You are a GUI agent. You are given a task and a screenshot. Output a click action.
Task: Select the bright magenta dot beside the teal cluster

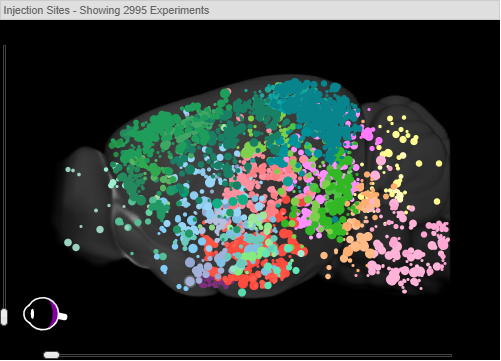(x=367, y=134)
